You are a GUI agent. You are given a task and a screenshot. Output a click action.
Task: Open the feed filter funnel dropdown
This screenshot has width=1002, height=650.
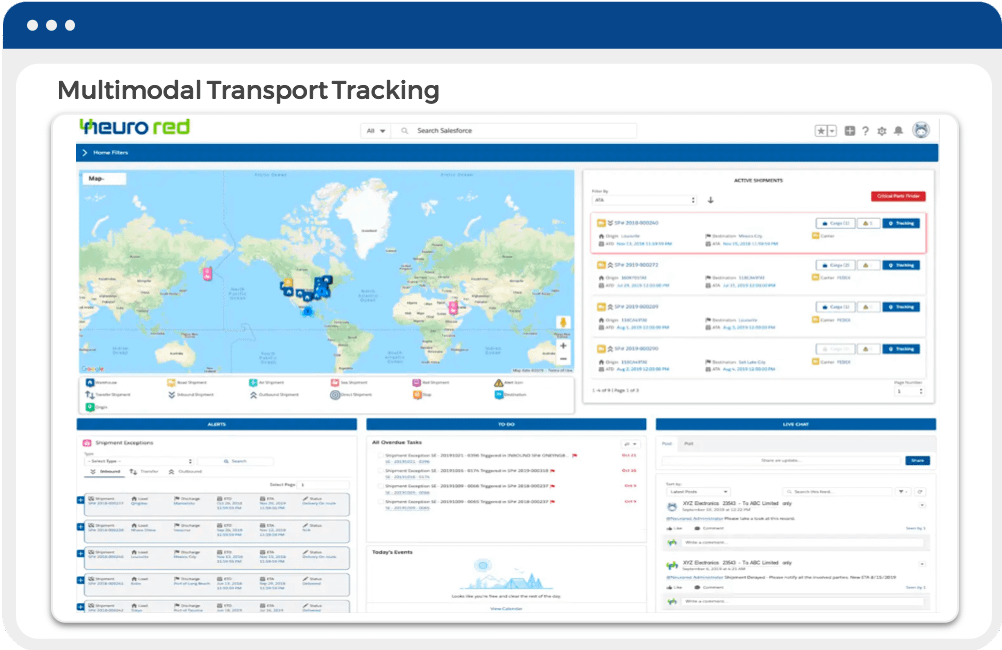coord(902,491)
